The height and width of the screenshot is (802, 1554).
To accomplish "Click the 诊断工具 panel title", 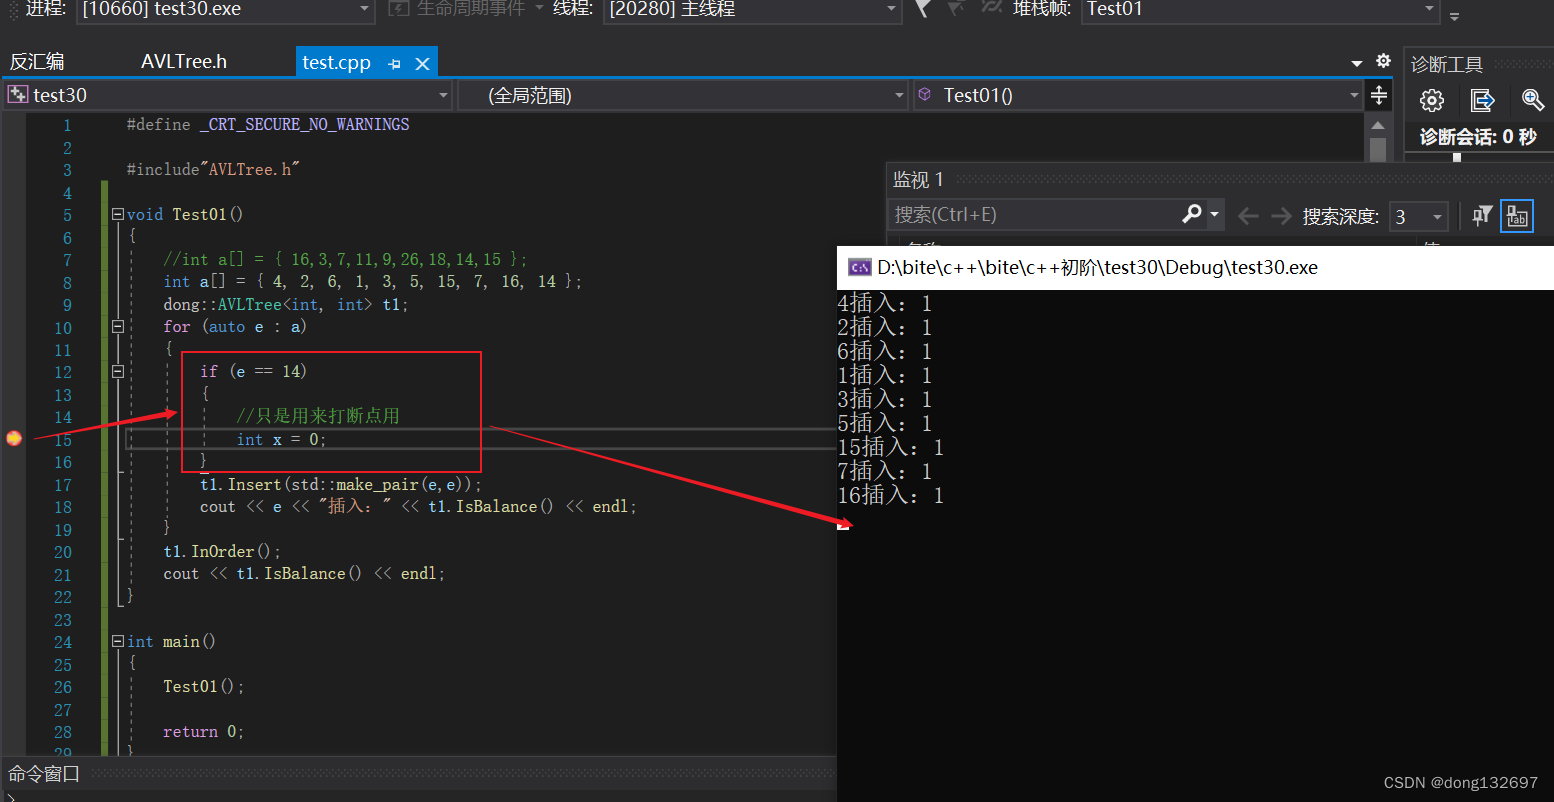I will [x=1446, y=65].
